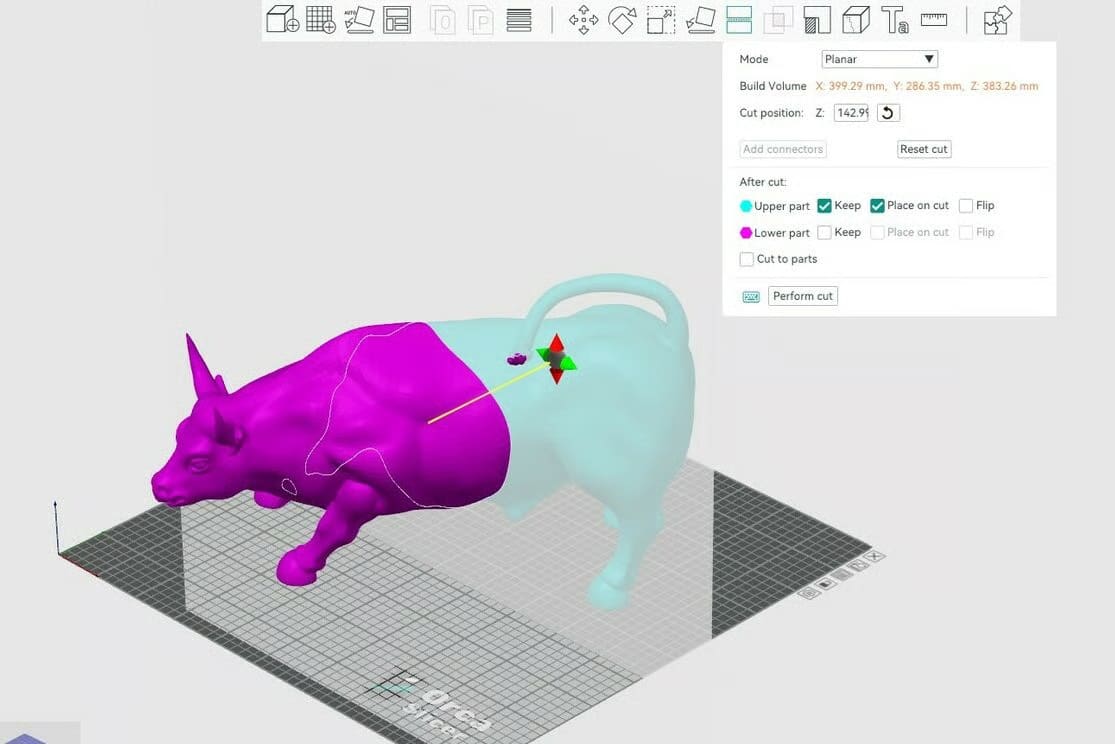Click the Add object cube icon

click(x=282, y=19)
